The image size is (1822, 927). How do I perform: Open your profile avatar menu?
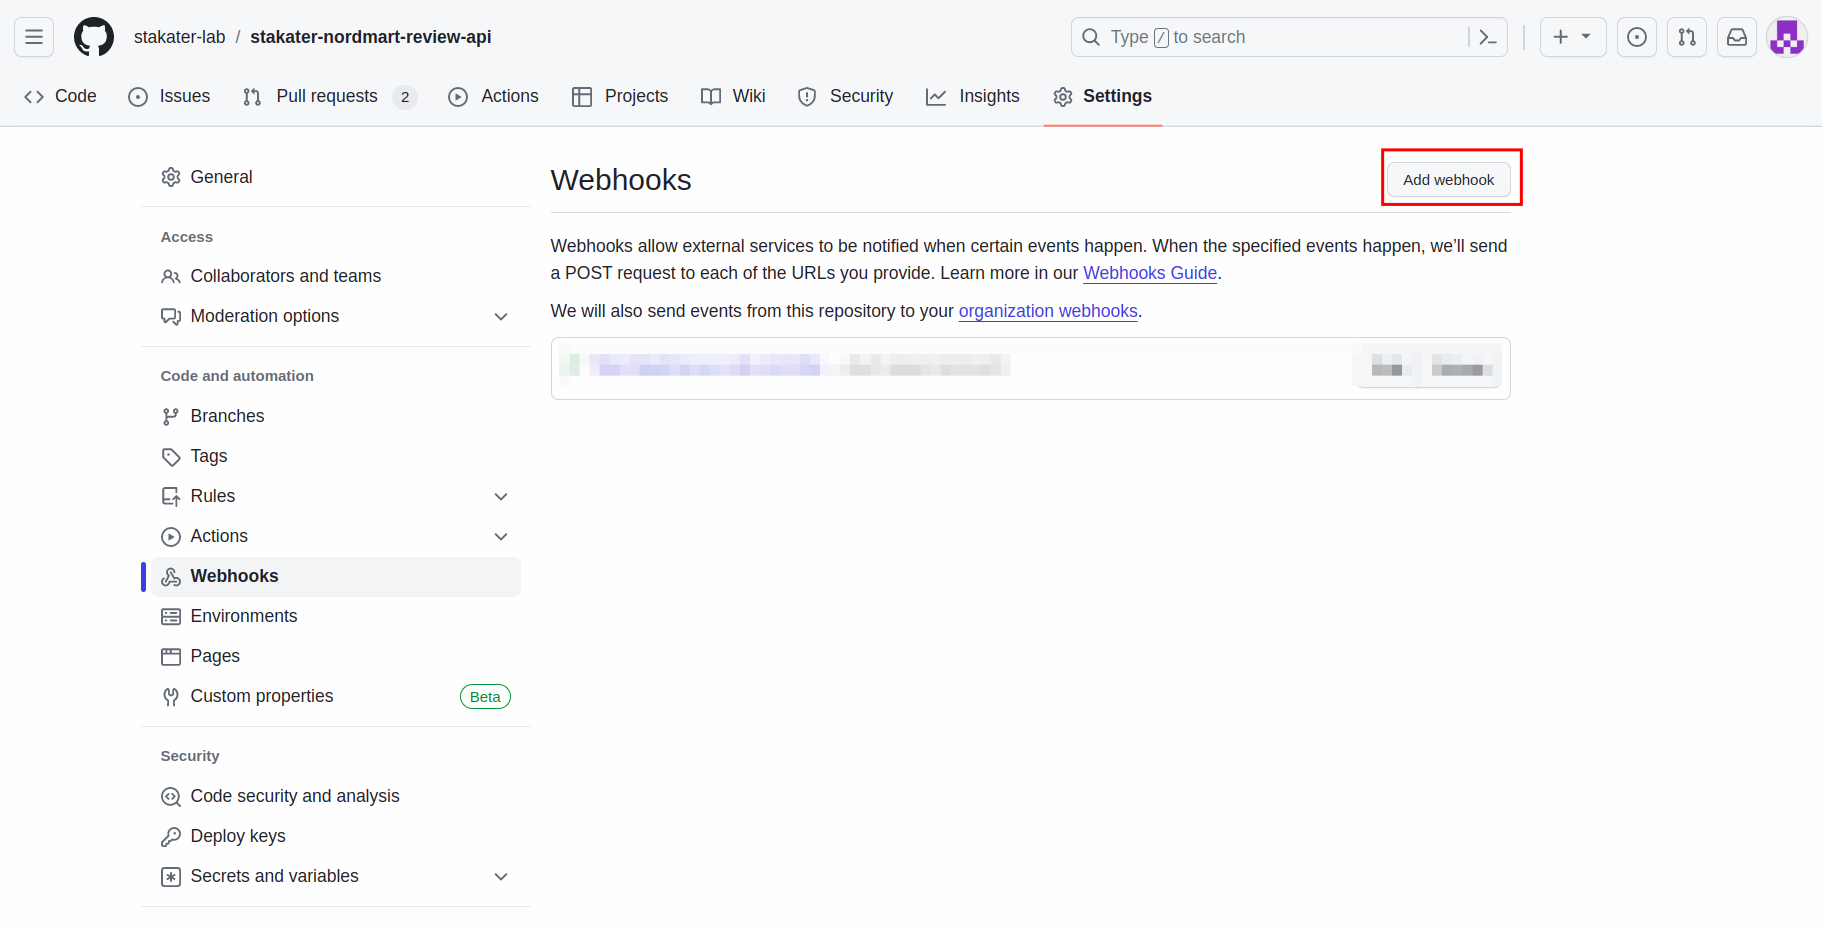[1787, 37]
